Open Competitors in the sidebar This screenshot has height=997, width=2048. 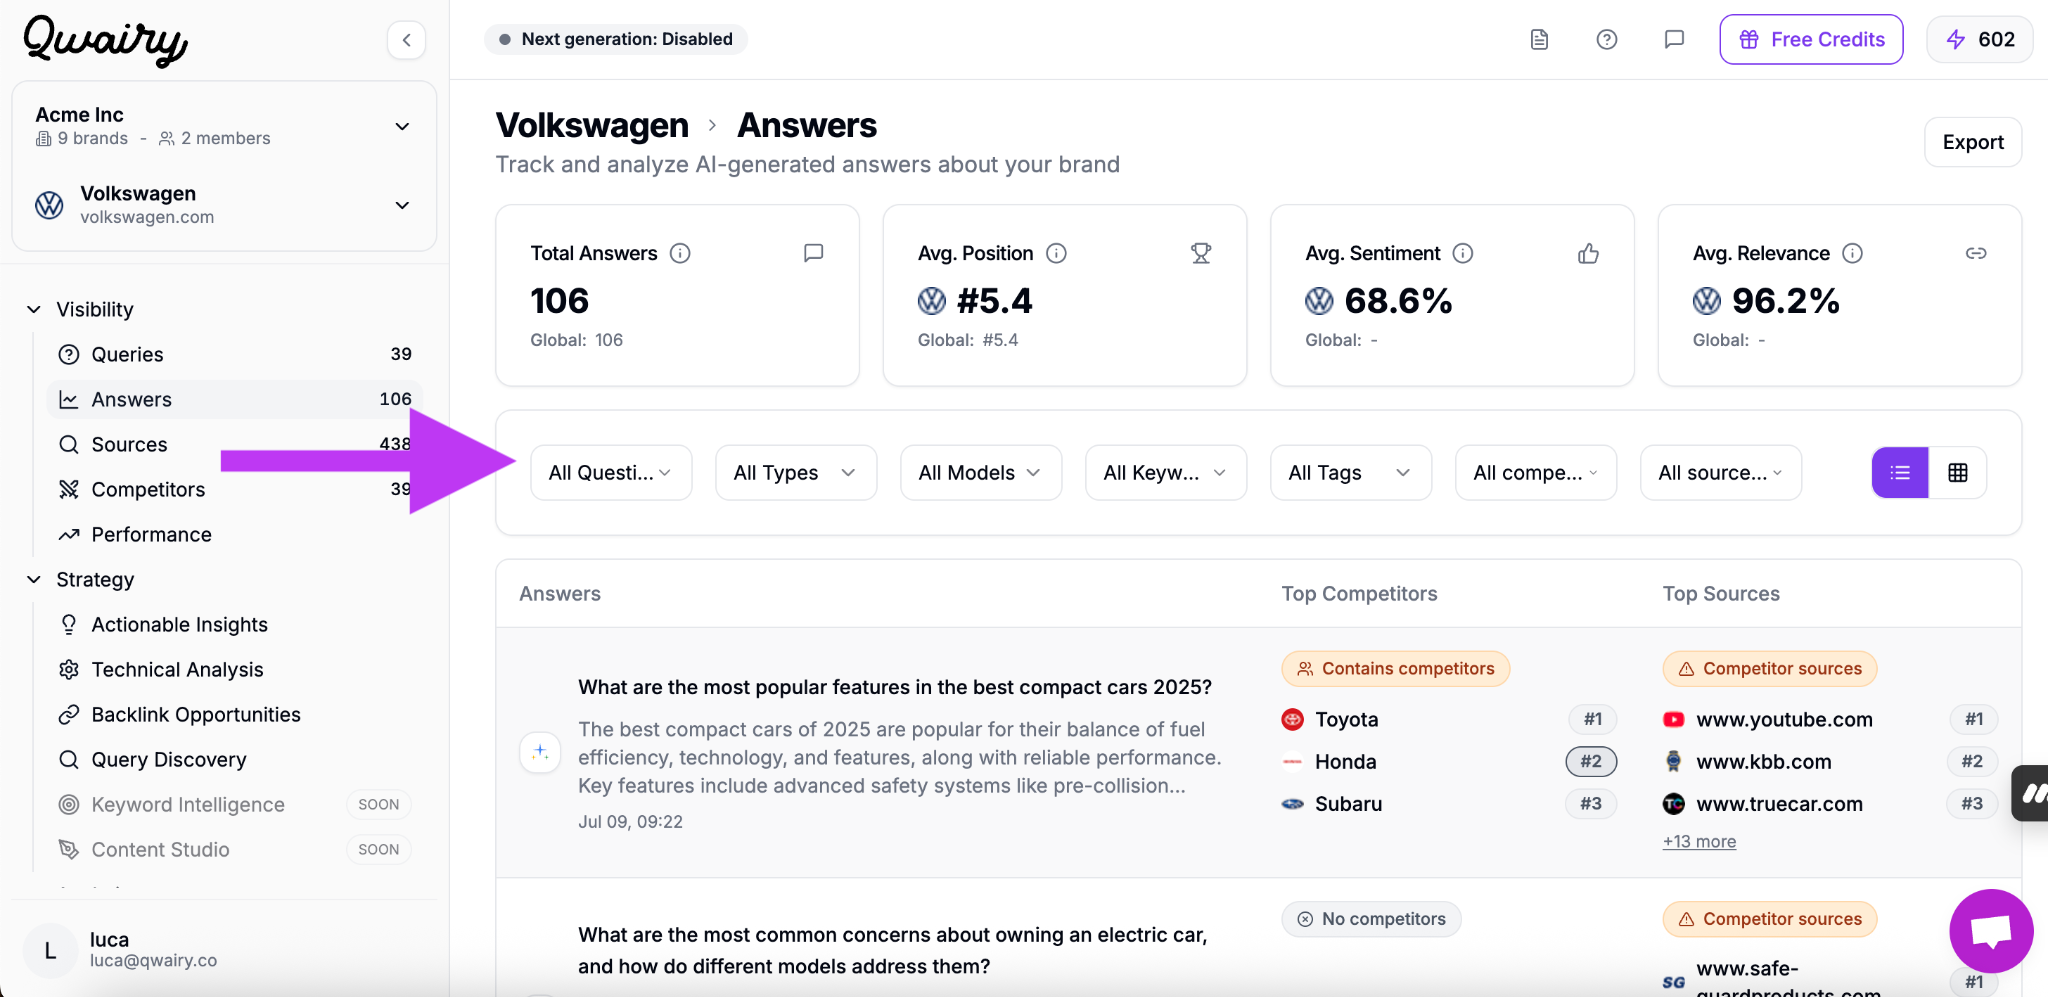click(x=234, y=490)
